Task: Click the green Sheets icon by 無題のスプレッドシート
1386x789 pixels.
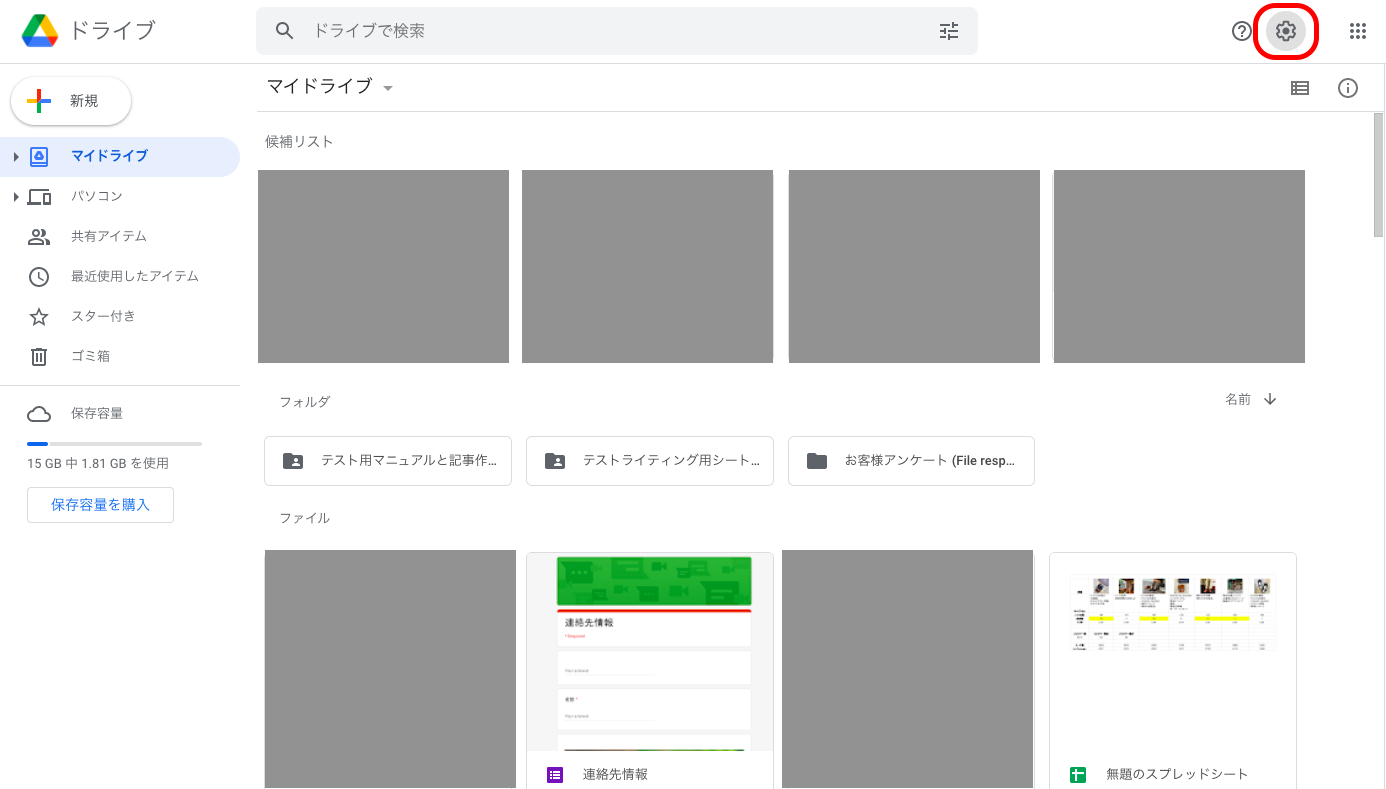Action: point(1078,774)
